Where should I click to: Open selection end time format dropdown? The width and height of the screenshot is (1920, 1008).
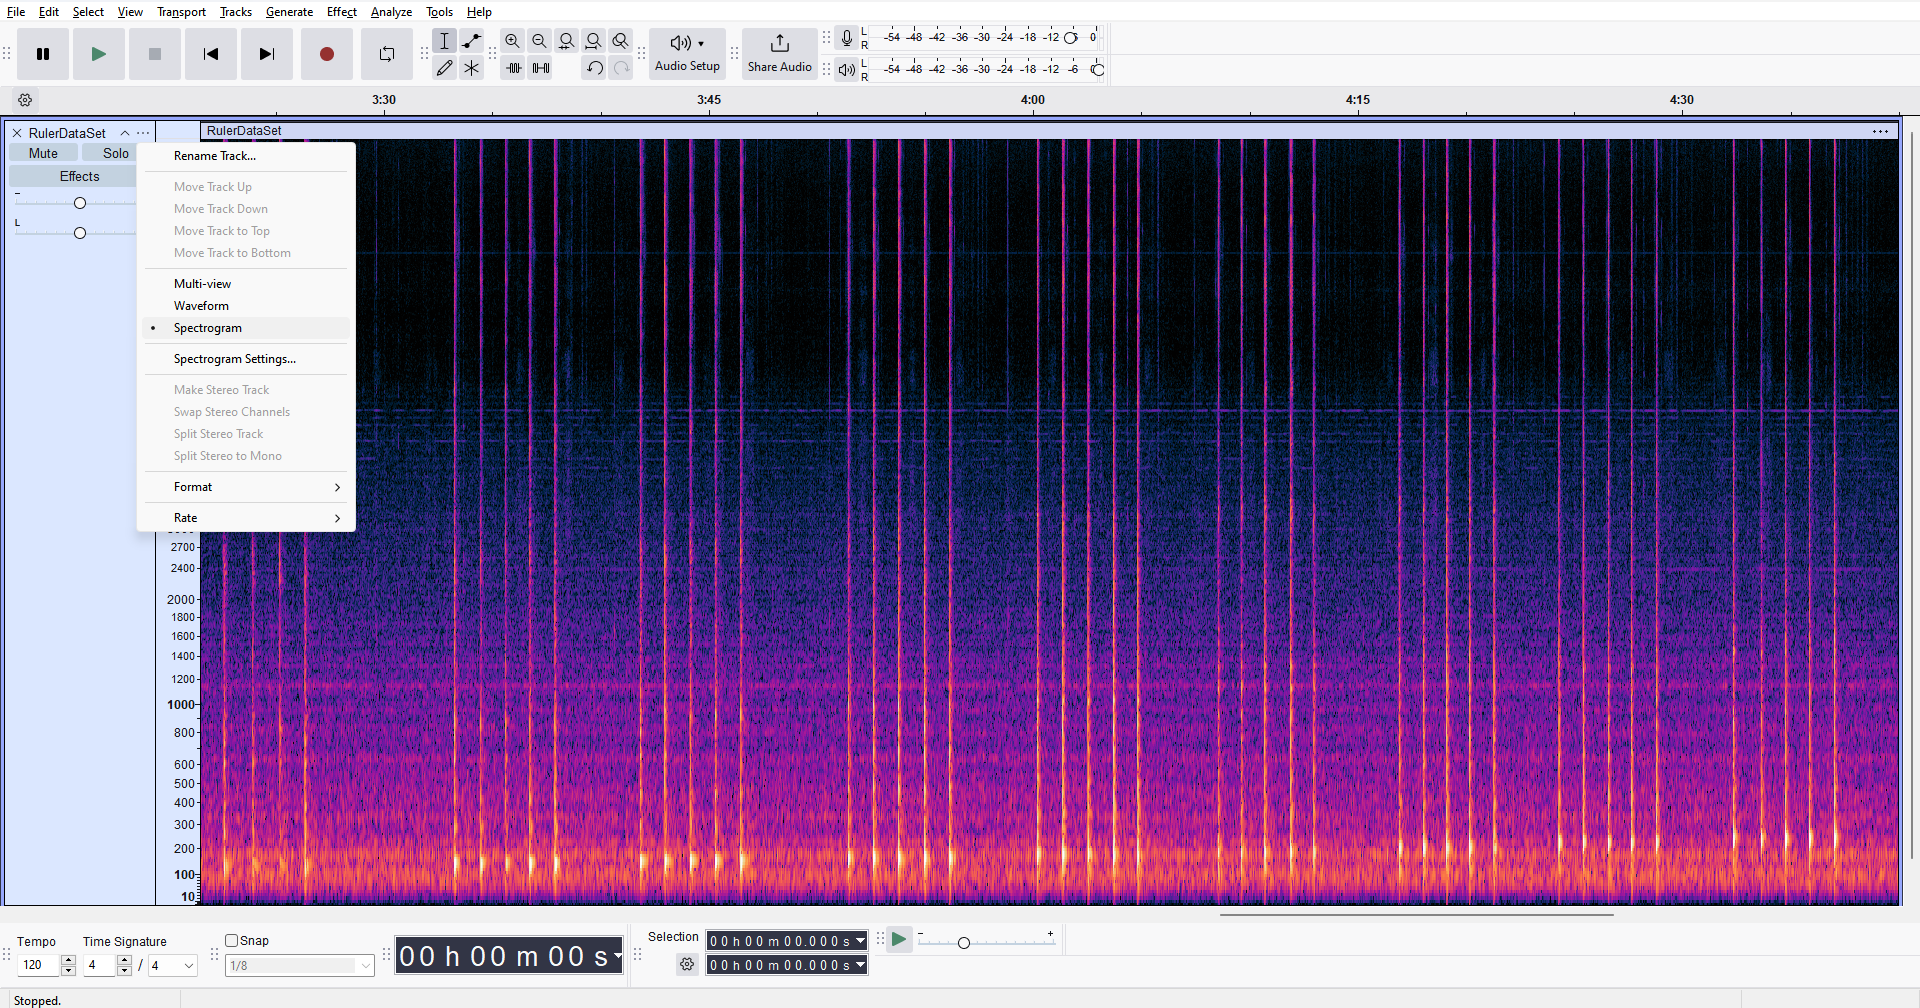pyautogui.click(x=860, y=965)
